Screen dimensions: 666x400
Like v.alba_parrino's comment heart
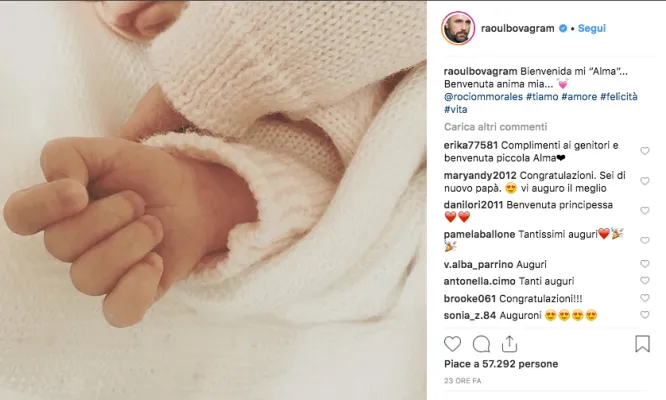pyautogui.click(x=645, y=264)
